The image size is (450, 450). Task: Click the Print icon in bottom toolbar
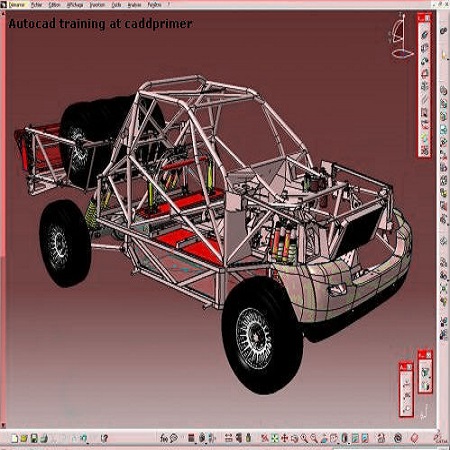44,438
